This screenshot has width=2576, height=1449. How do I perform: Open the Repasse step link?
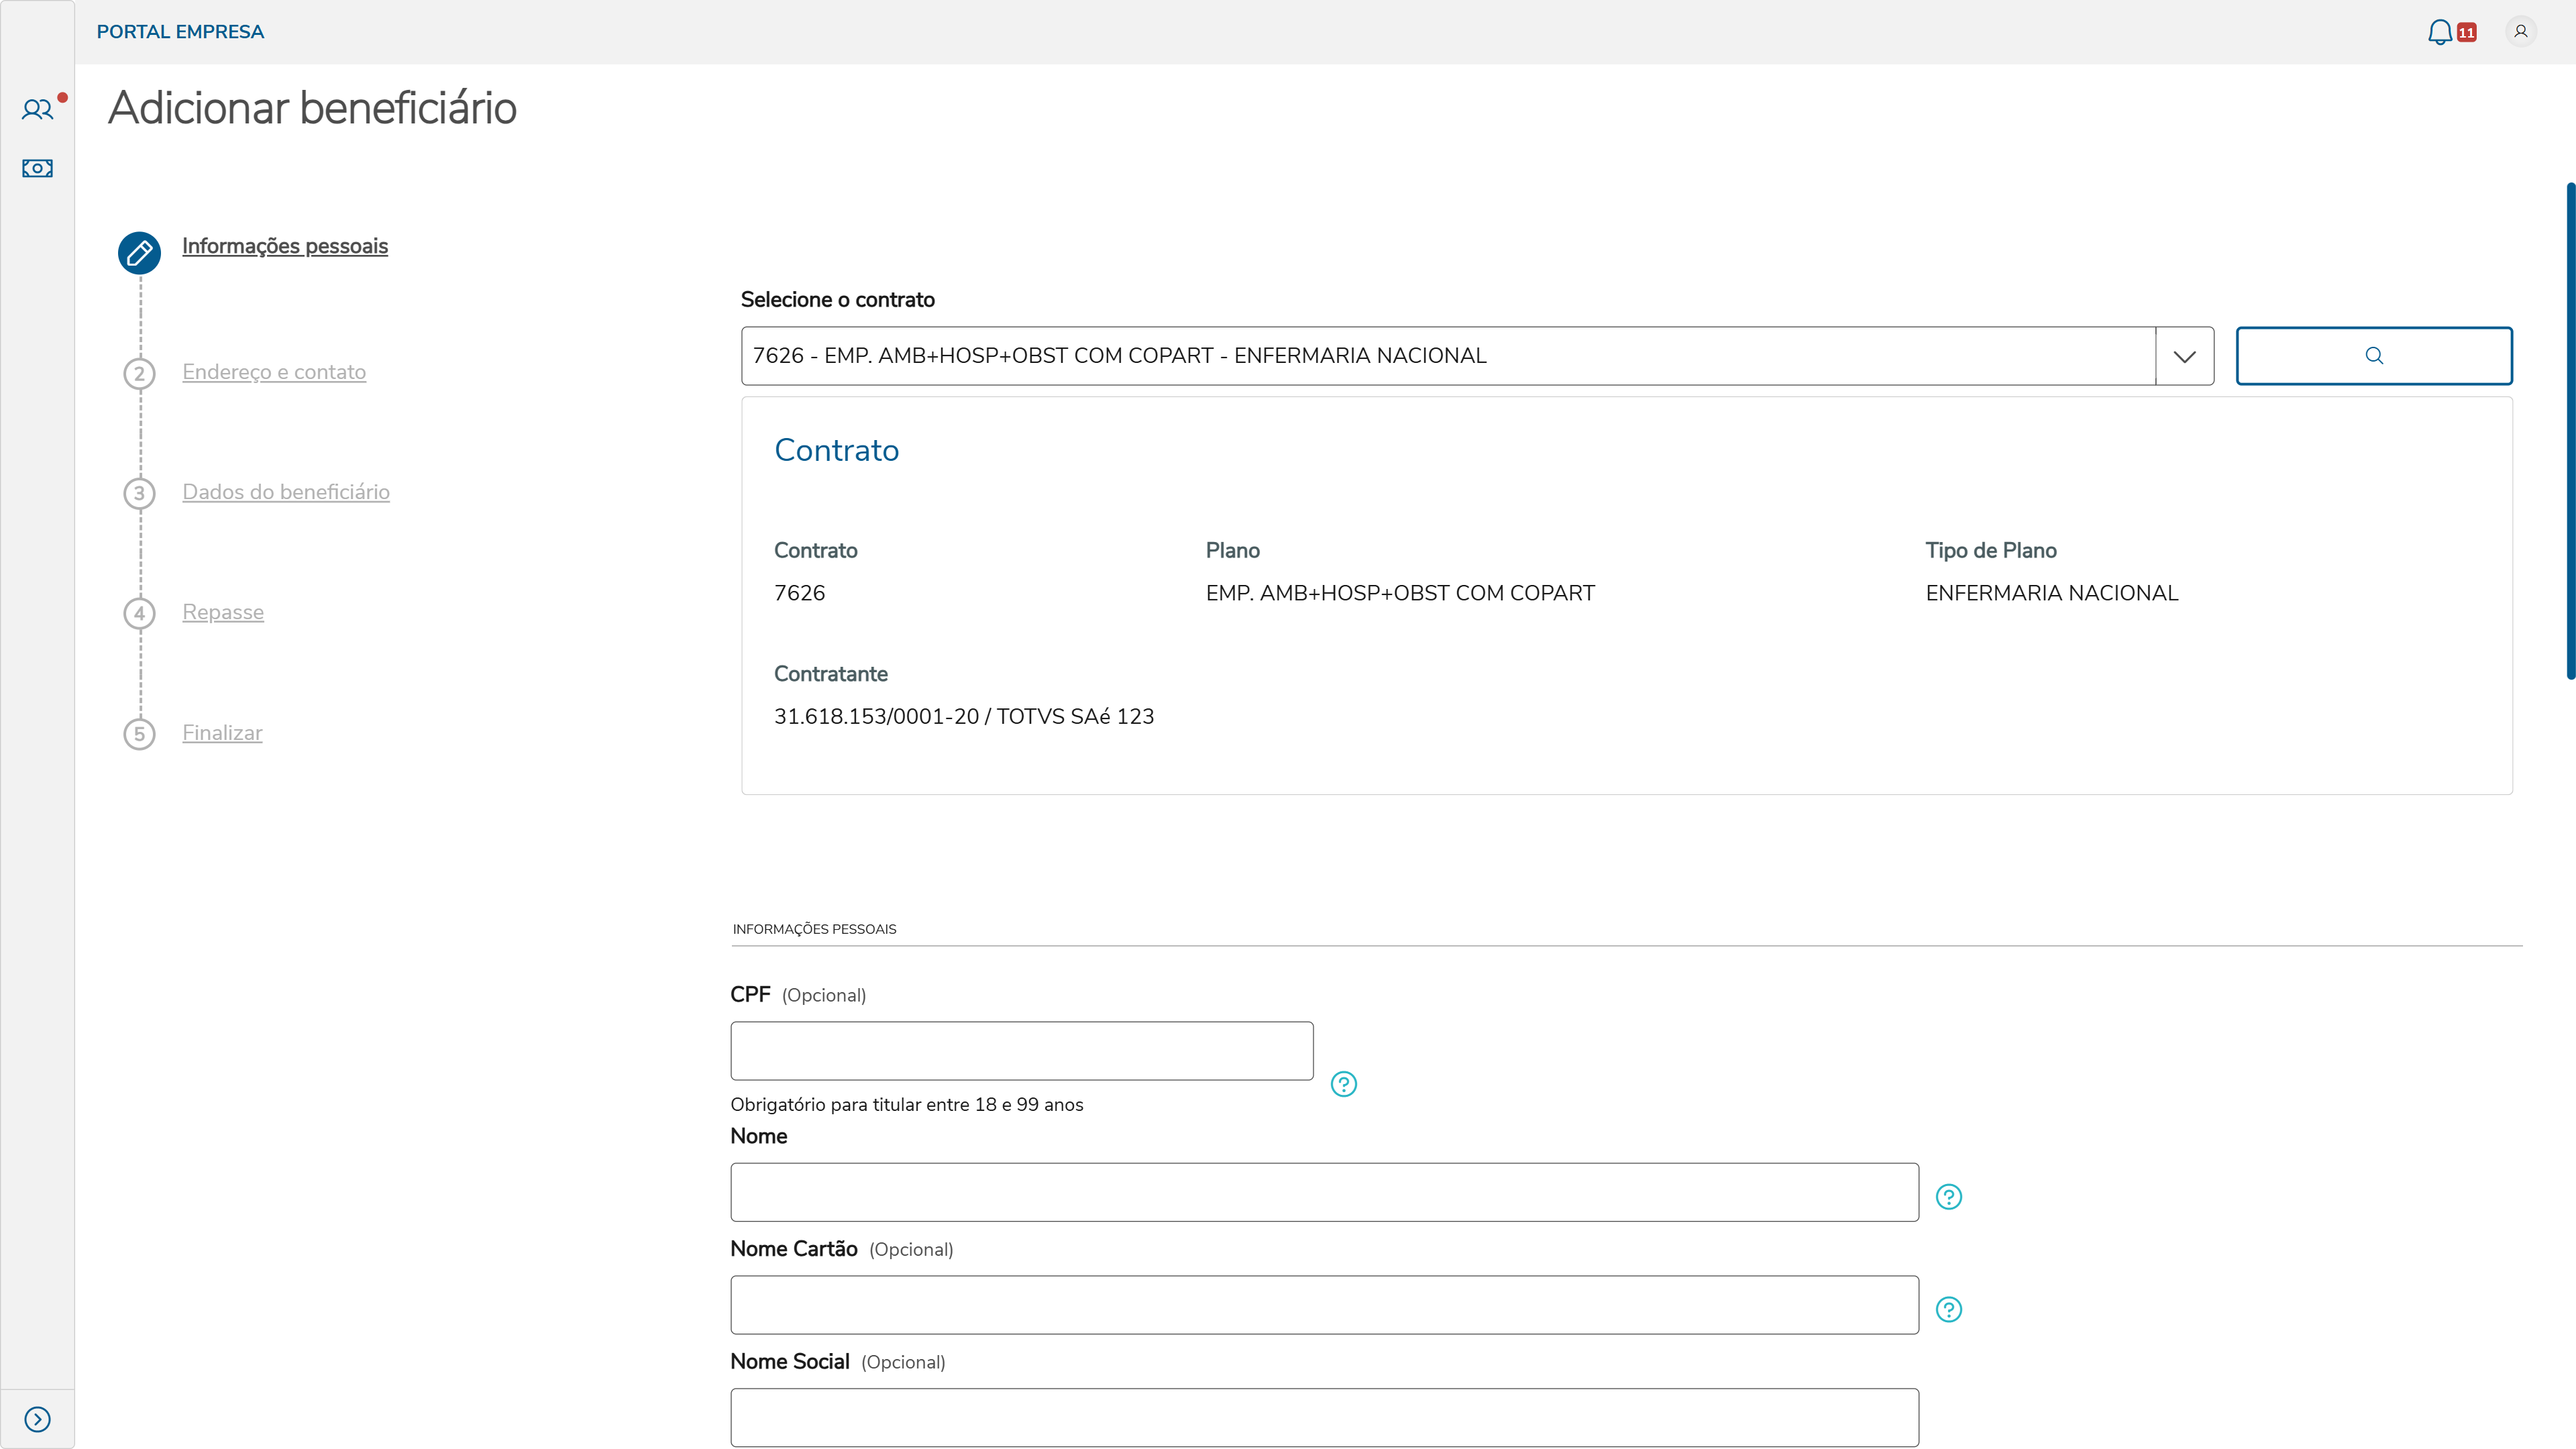coord(223,612)
